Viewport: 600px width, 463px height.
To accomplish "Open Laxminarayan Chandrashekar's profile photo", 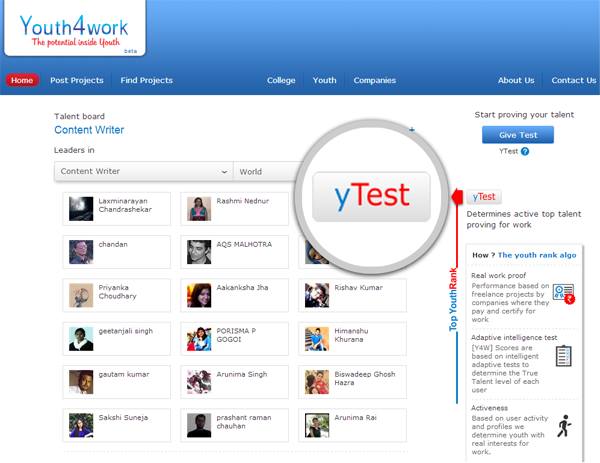I will coord(81,209).
